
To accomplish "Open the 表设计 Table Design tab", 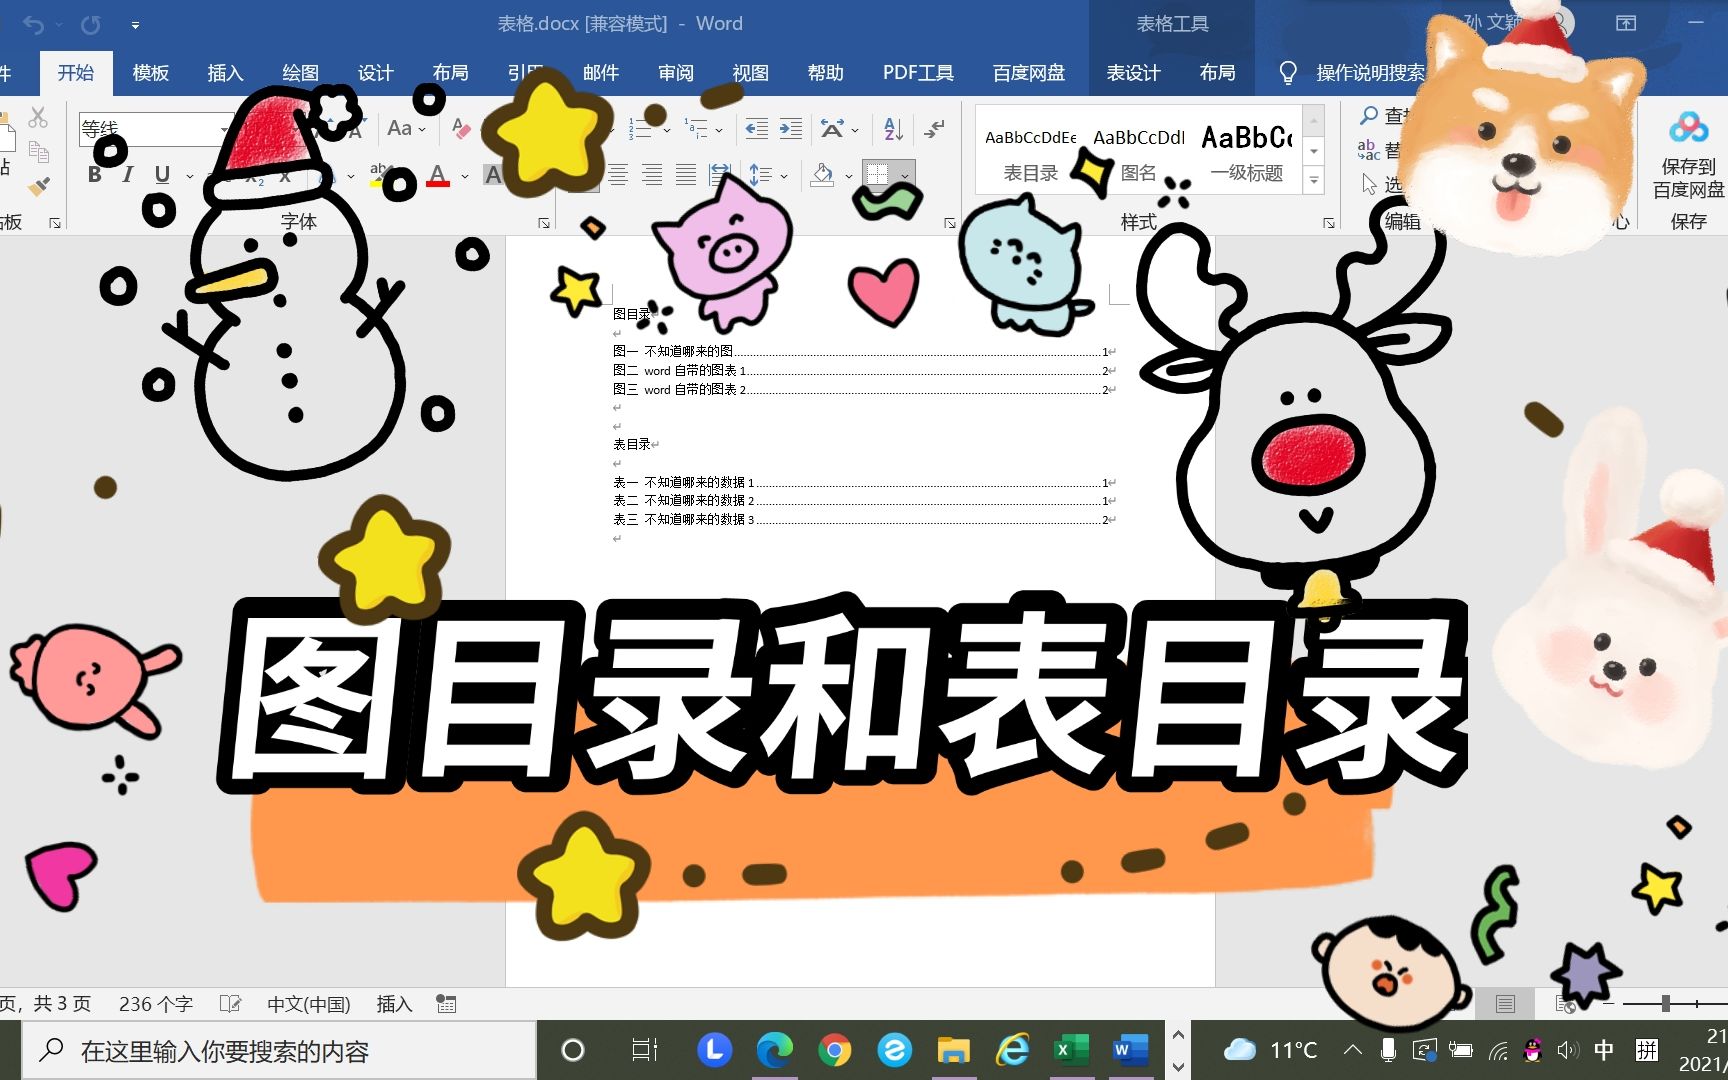I will 1133,73.
